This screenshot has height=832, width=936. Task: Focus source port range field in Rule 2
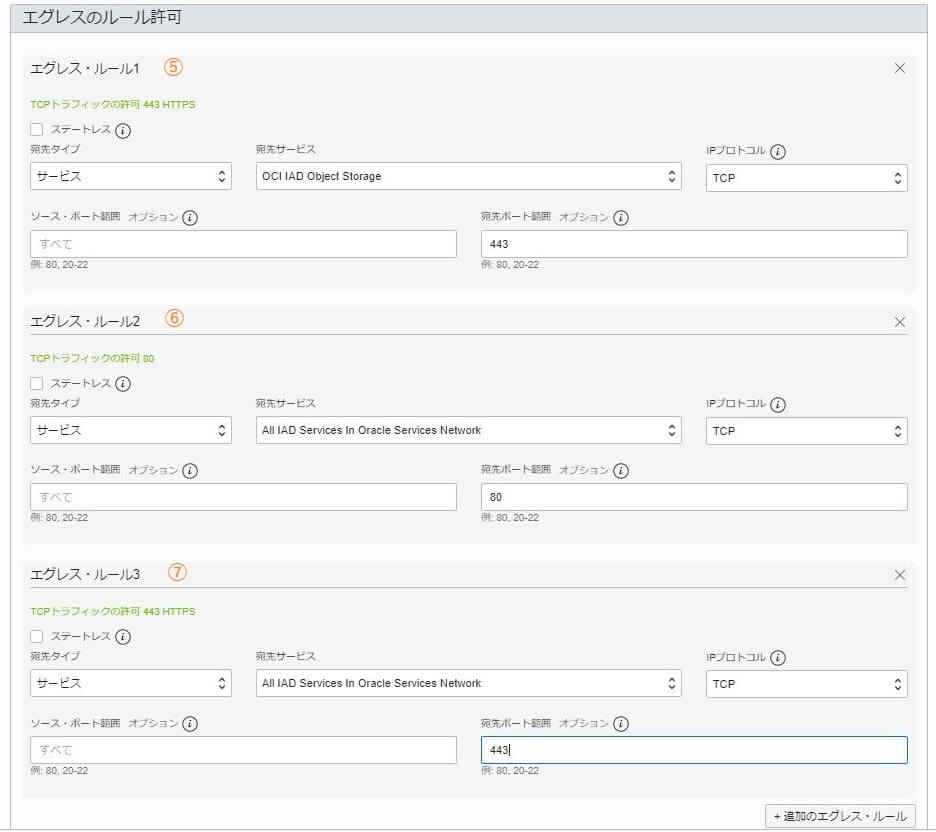click(243, 497)
